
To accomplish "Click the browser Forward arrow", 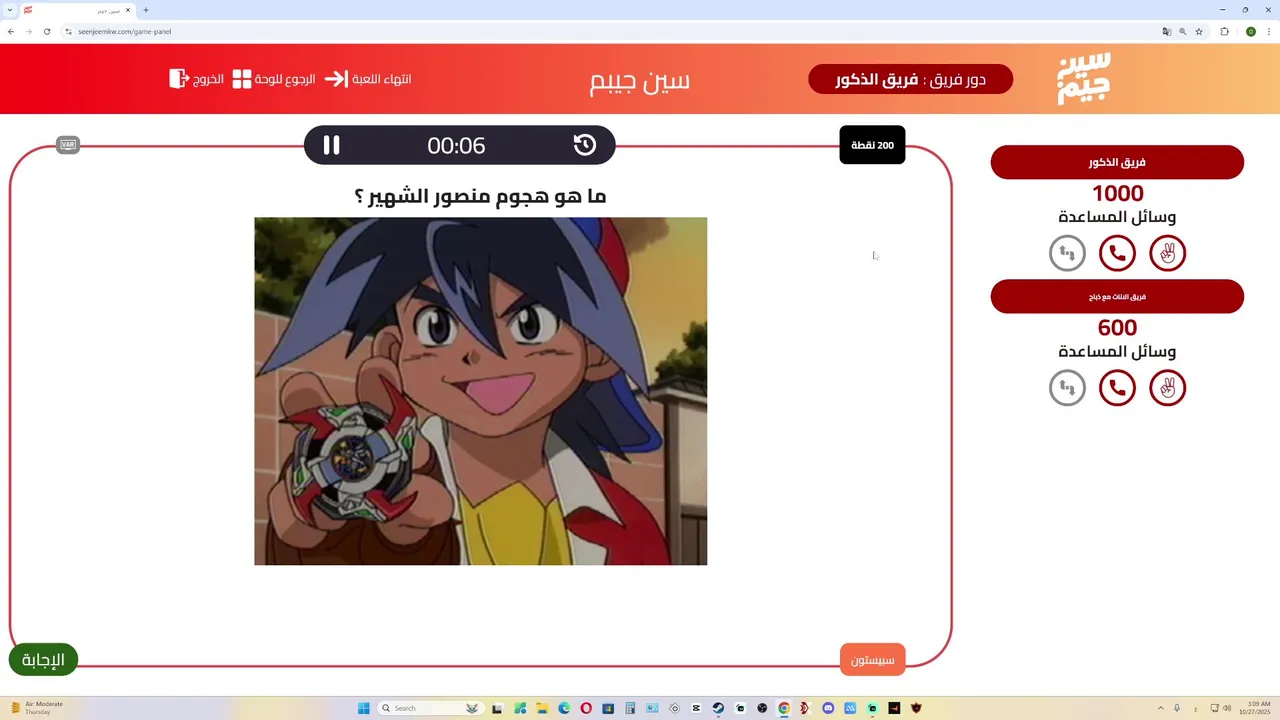I will 28,31.
